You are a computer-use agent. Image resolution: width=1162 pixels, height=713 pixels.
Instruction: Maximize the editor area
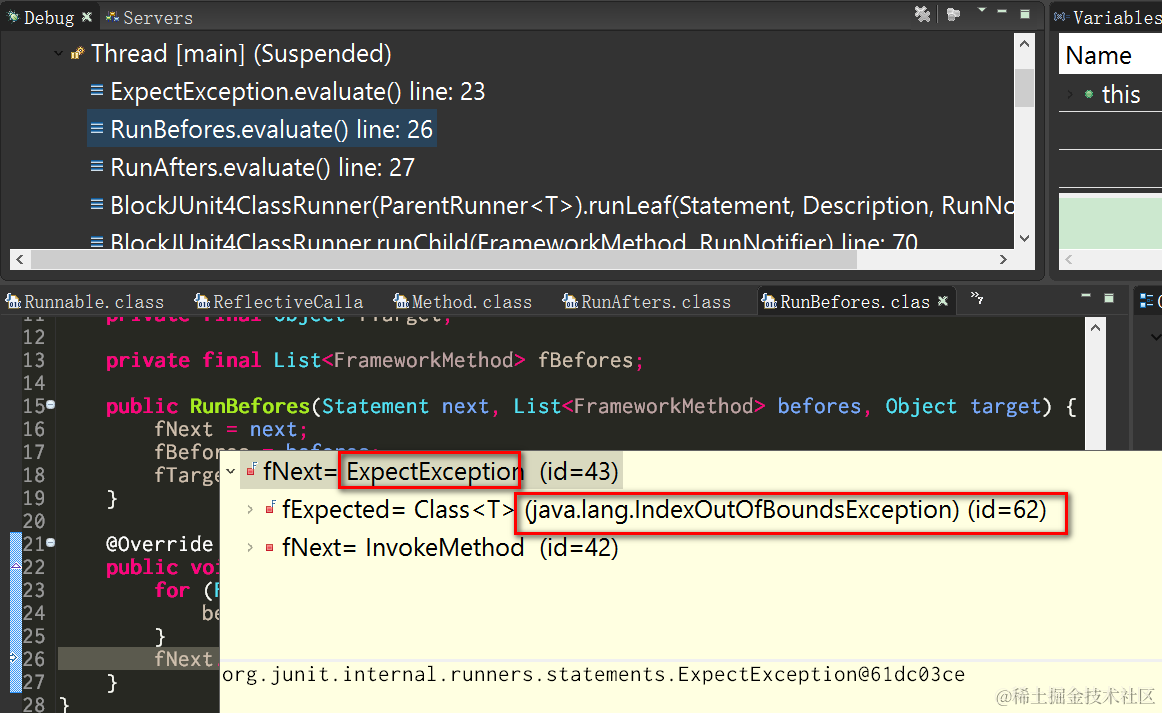tap(1109, 298)
